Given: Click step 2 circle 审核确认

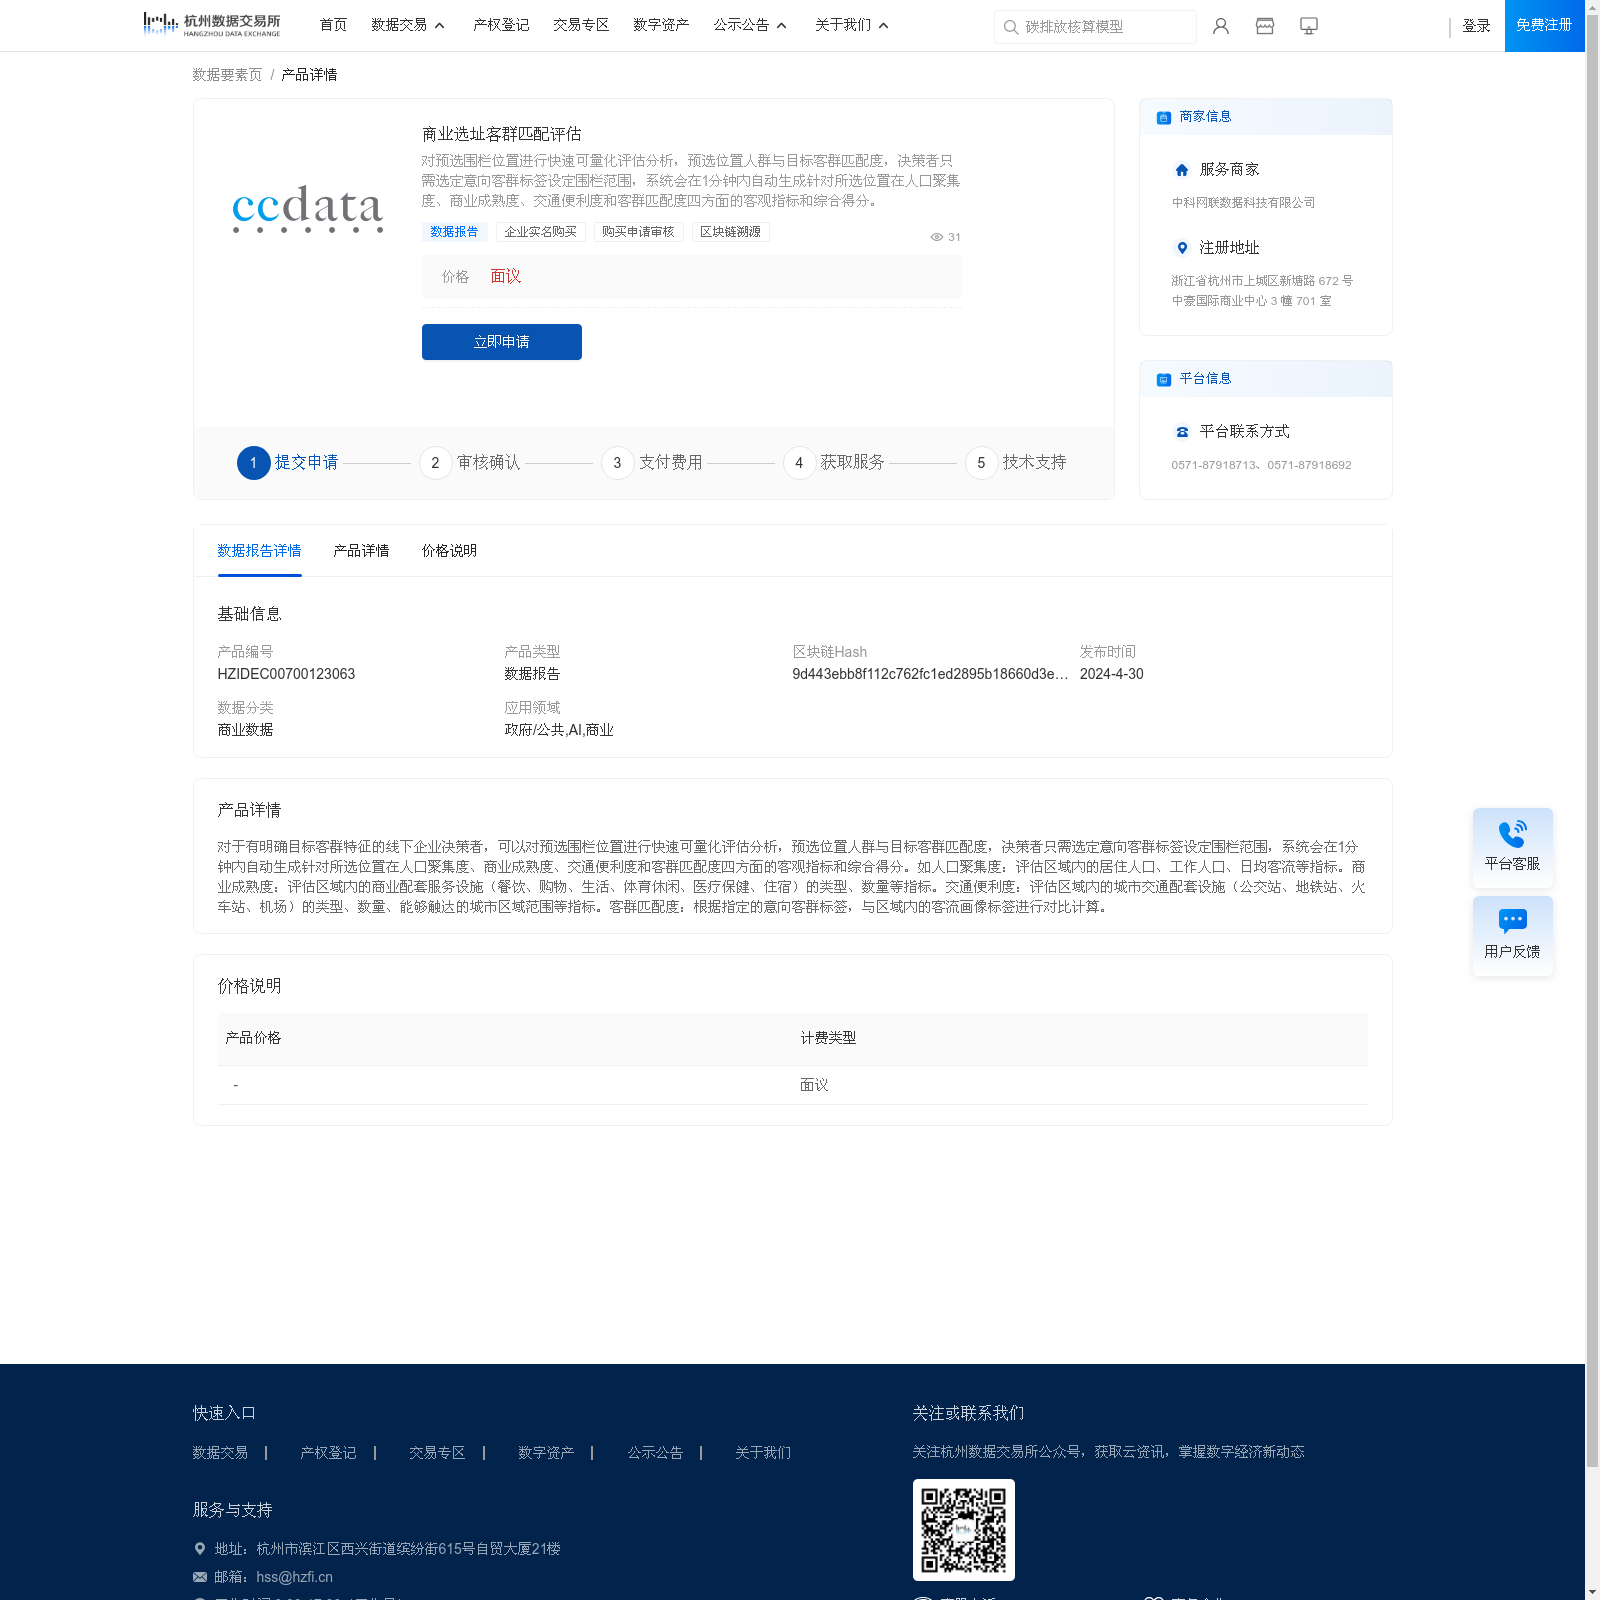Looking at the screenshot, I should point(436,463).
